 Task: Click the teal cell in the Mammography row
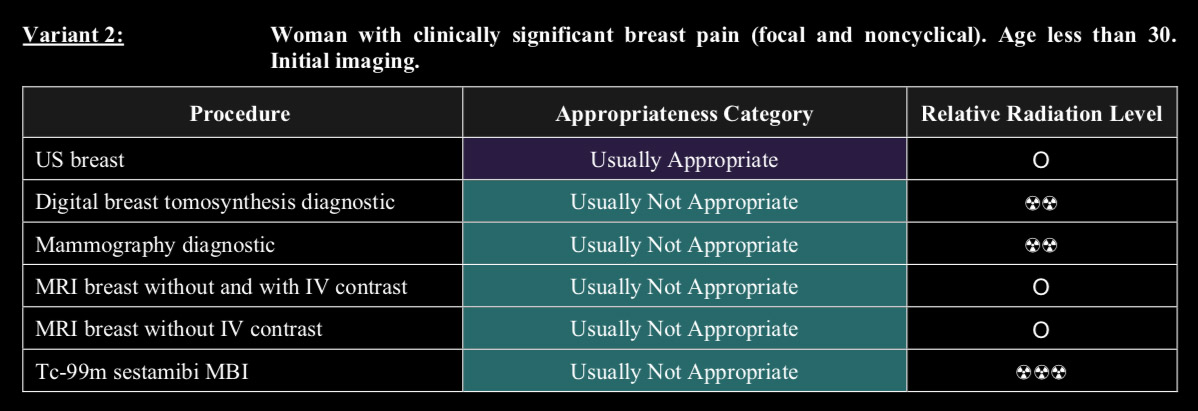685,244
